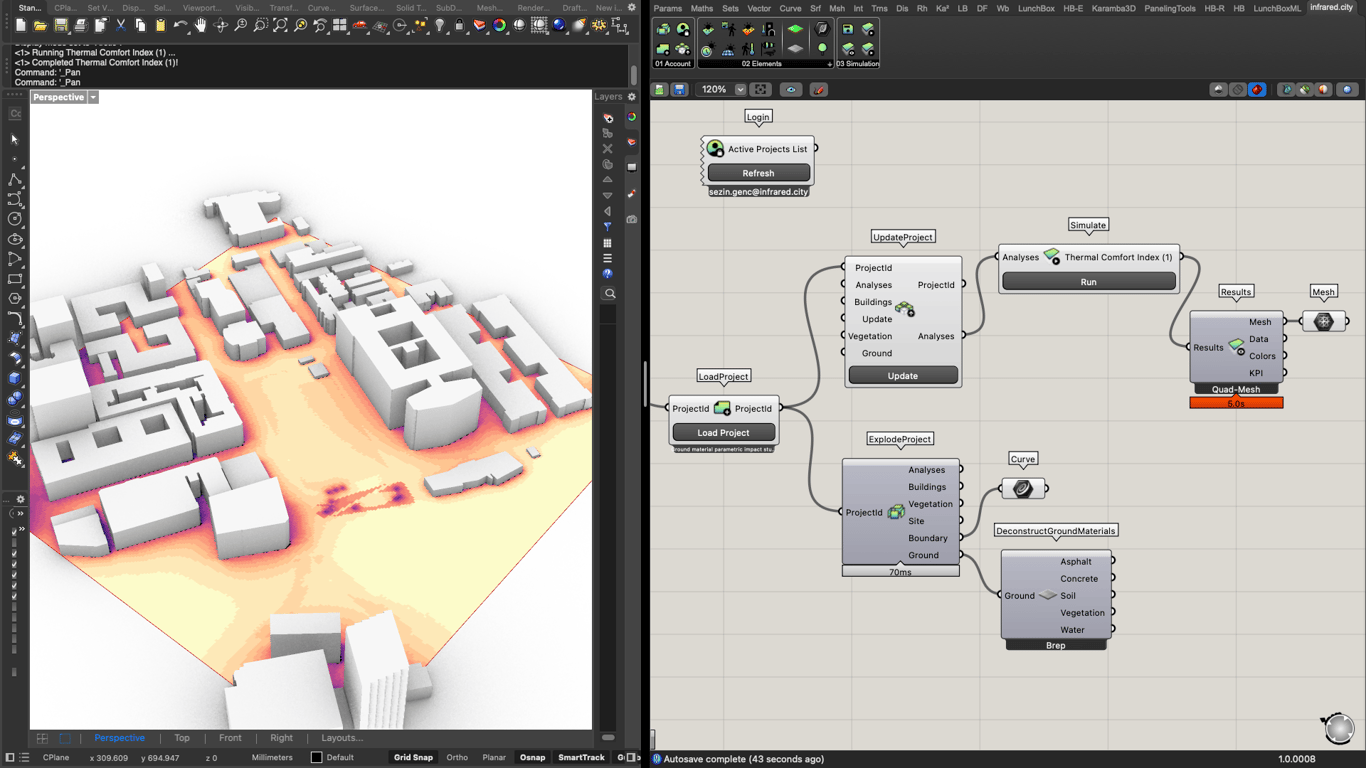Turn off Osnap in the status bar
This screenshot has height=768, width=1366.
pos(533,757)
